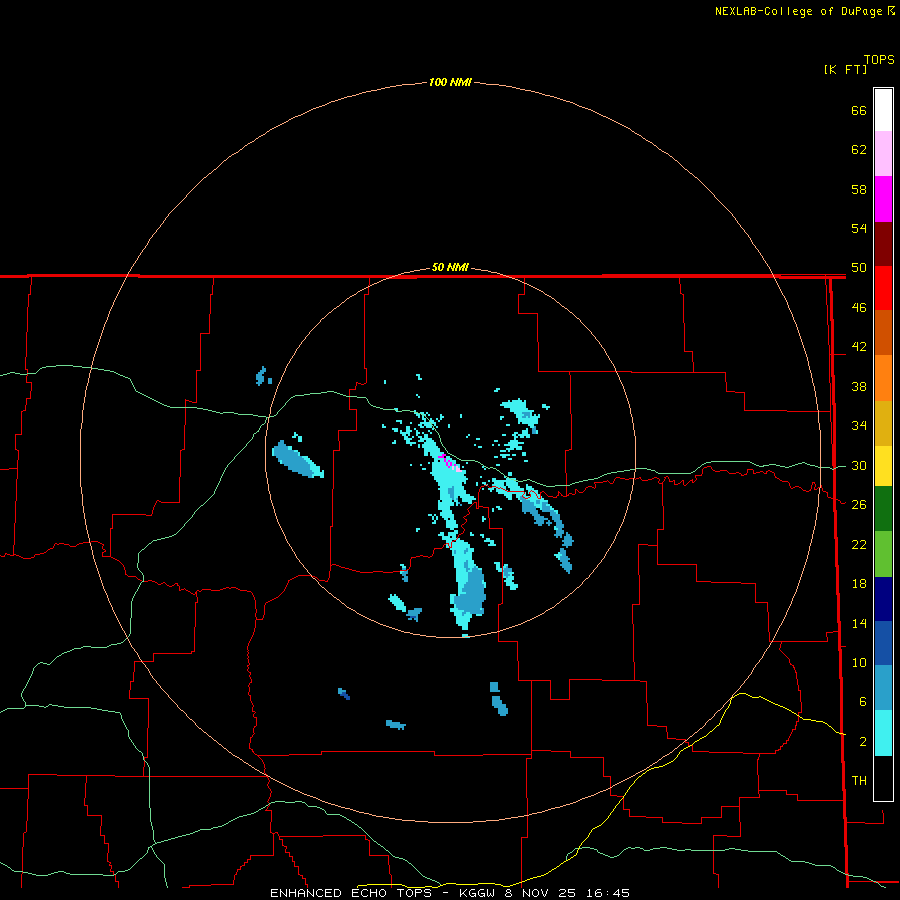900x900 pixels.
Task: Click the cyan 2 kft legend swatch
Action: coord(883,733)
